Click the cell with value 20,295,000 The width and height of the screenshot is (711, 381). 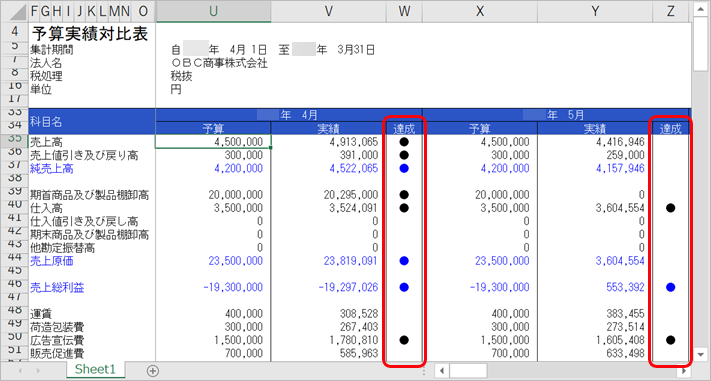coord(351,195)
